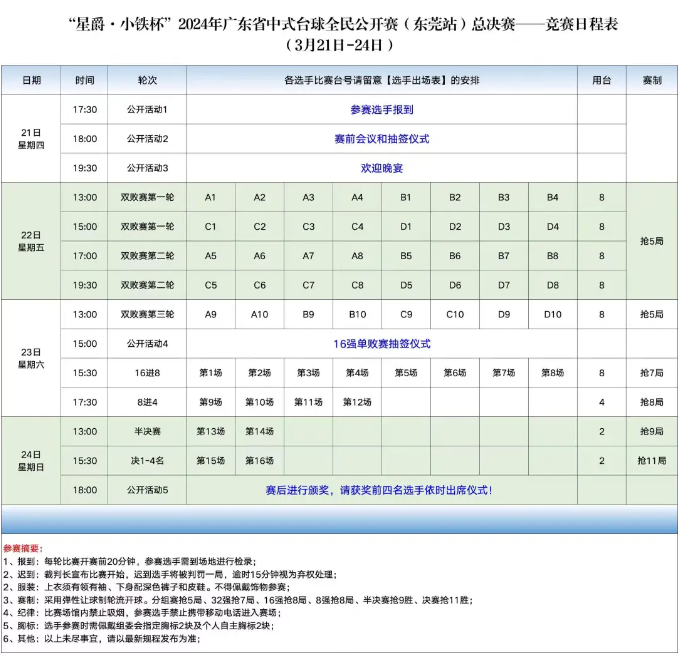678x655 pixels.
Task: Click the 16强单败赛抽签仪式 text
Action: [382, 344]
